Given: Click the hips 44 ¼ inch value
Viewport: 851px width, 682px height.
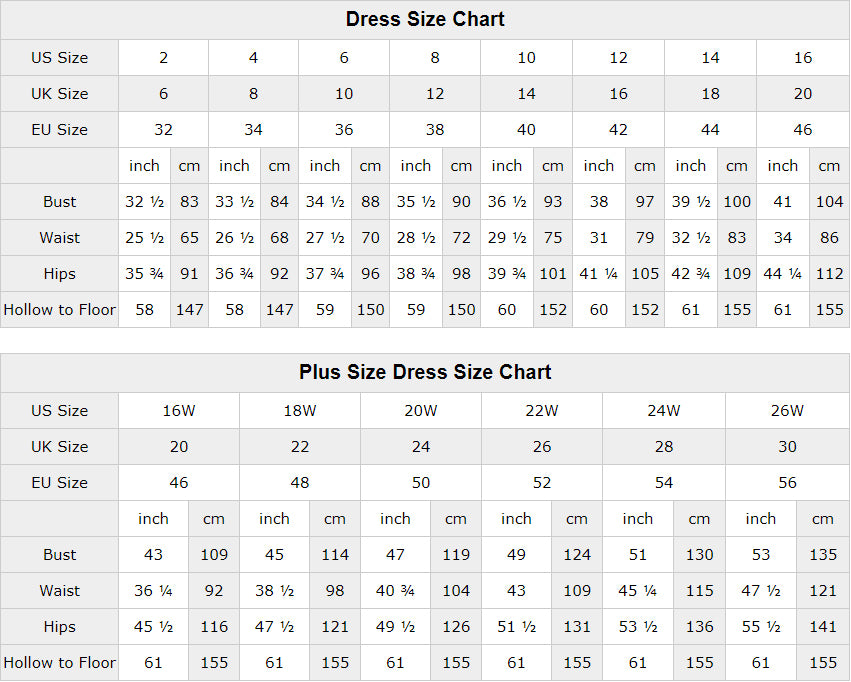Looking at the screenshot, I should tap(783, 274).
